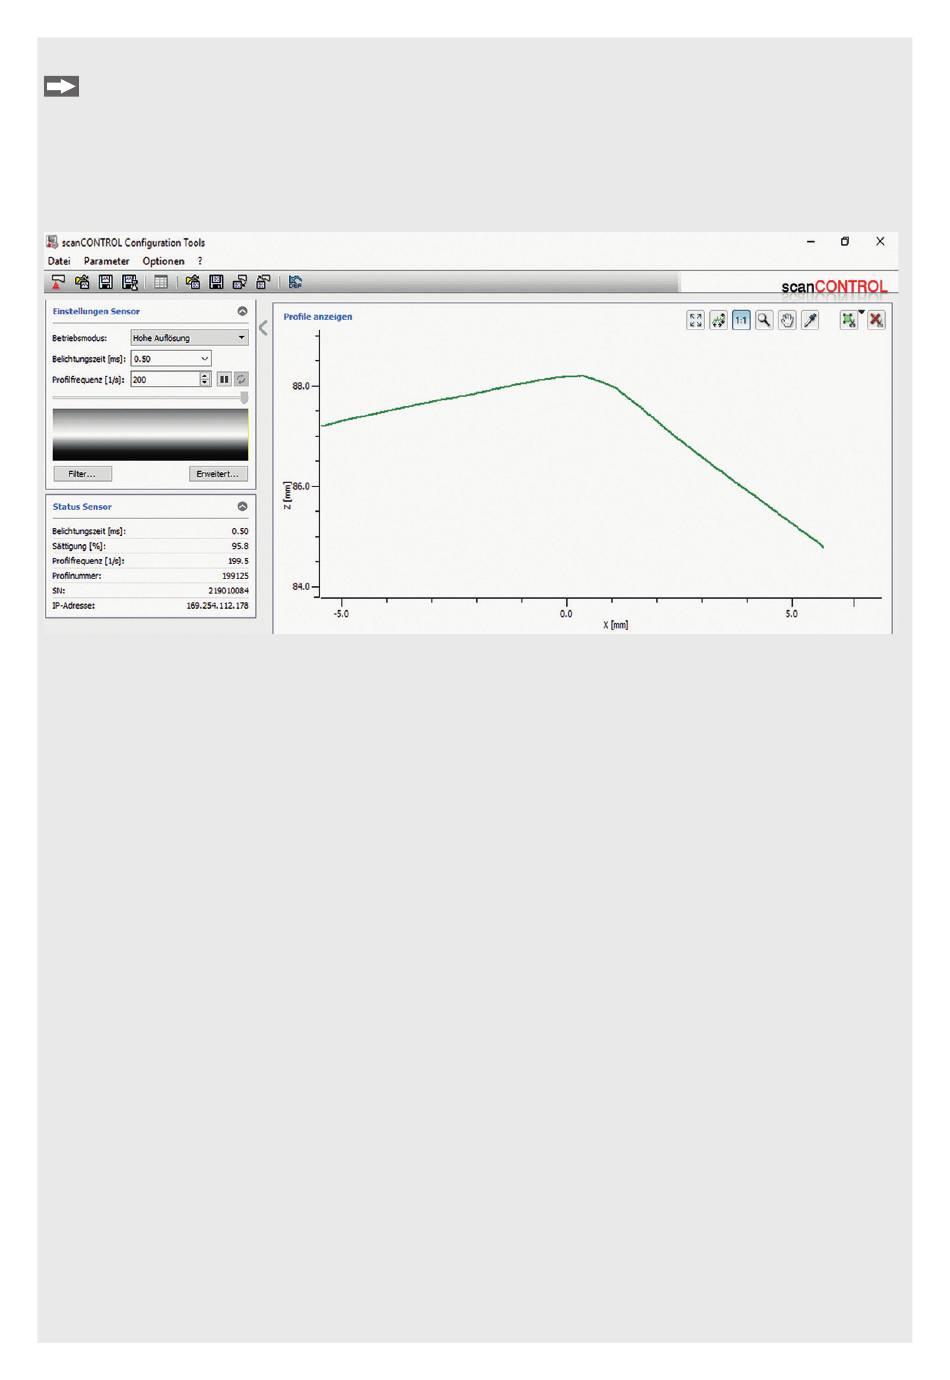Viewport: 950px width, 1380px height.
Task: Open the Betriebsmodus dropdown
Action: (189, 338)
